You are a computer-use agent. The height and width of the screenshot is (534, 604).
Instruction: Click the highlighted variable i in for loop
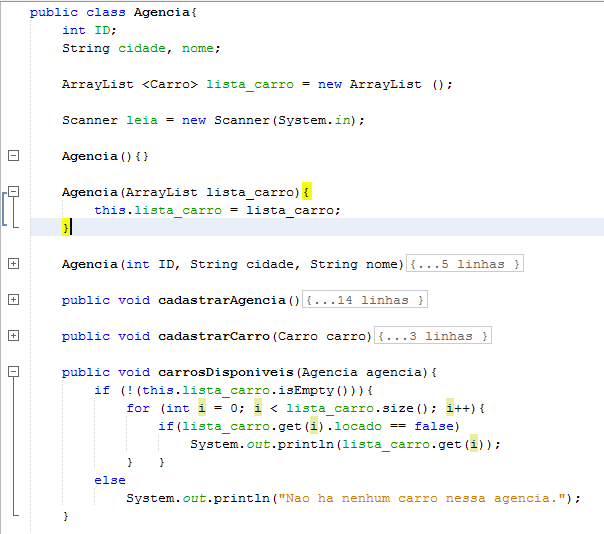click(x=202, y=408)
